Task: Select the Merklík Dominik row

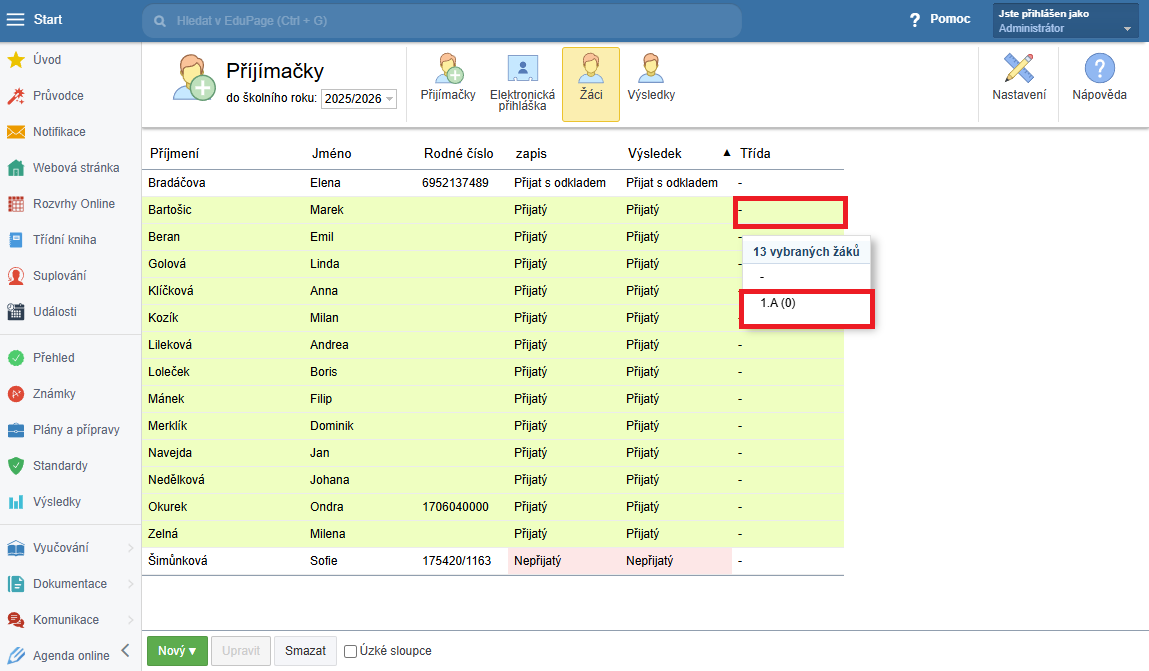Action: 492,426
